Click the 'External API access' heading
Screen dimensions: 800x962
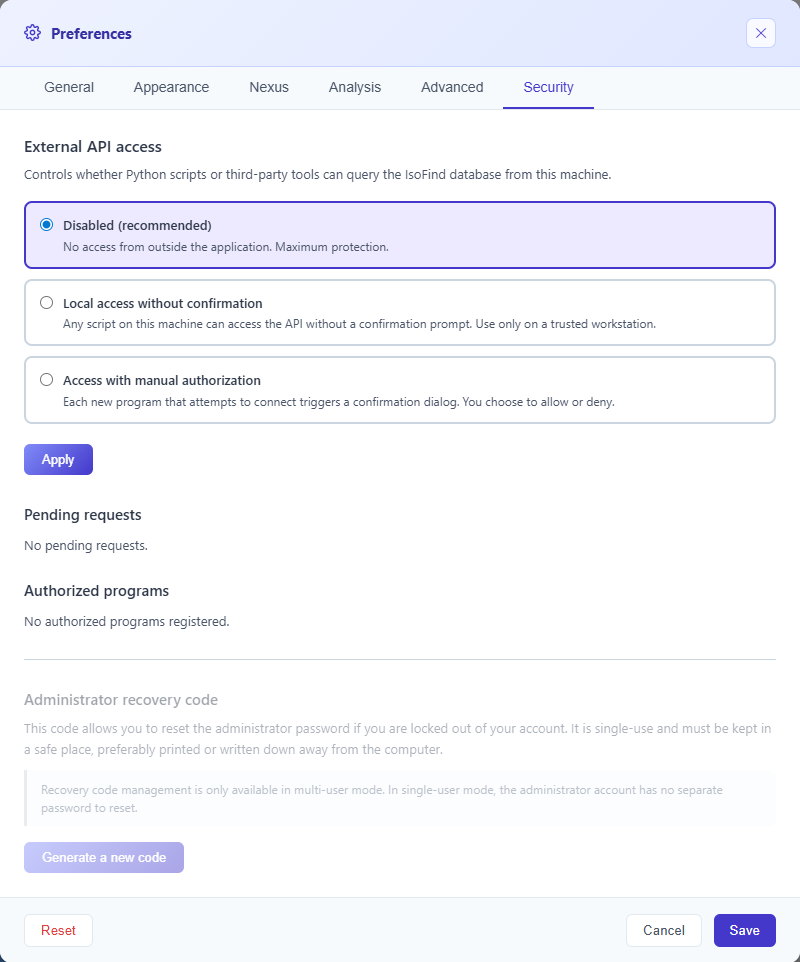click(x=93, y=146)
